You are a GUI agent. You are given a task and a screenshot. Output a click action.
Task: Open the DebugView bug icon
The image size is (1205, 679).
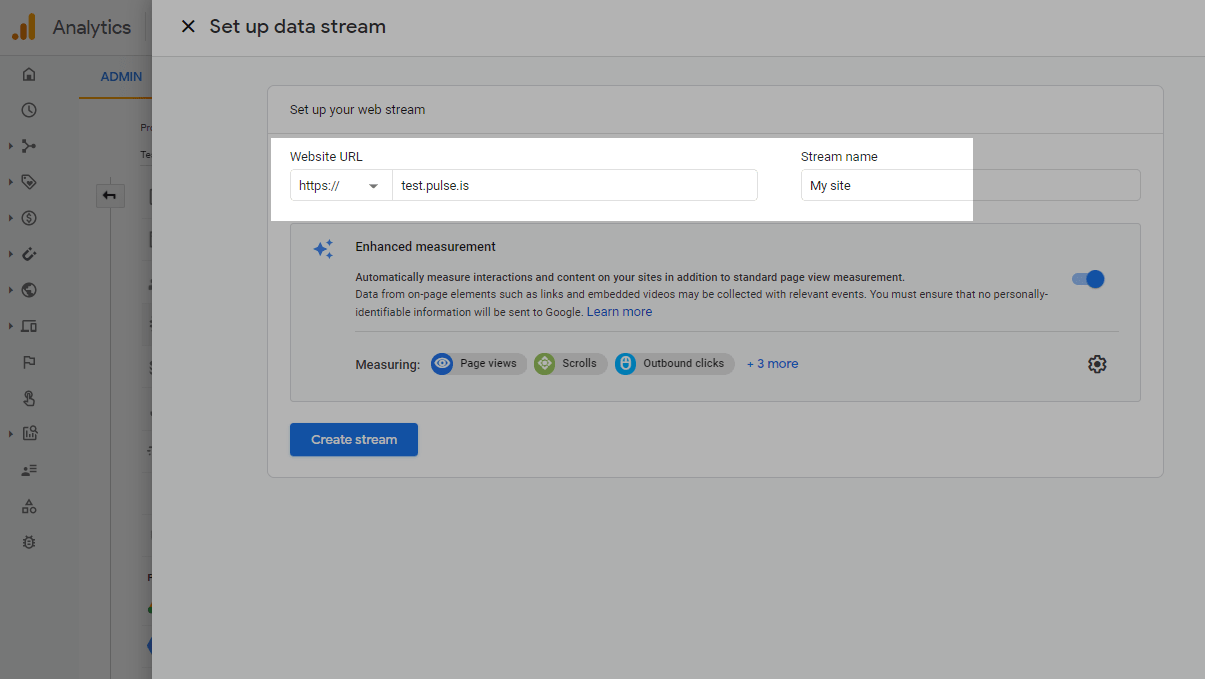29,542
